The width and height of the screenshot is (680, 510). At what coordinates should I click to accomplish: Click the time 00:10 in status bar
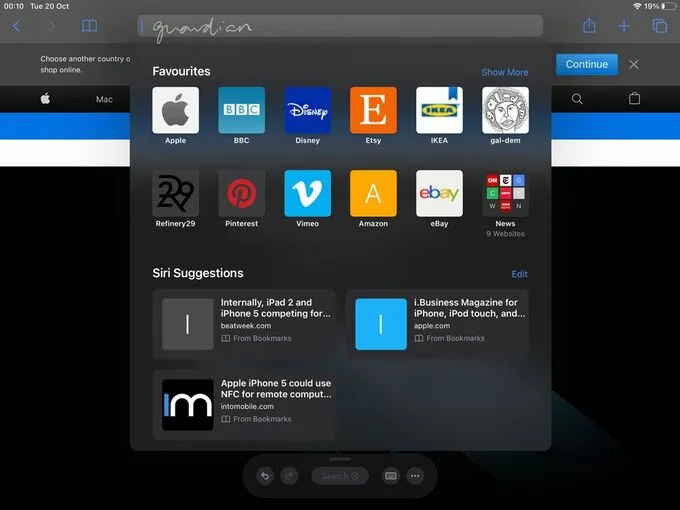click(13, 7)
